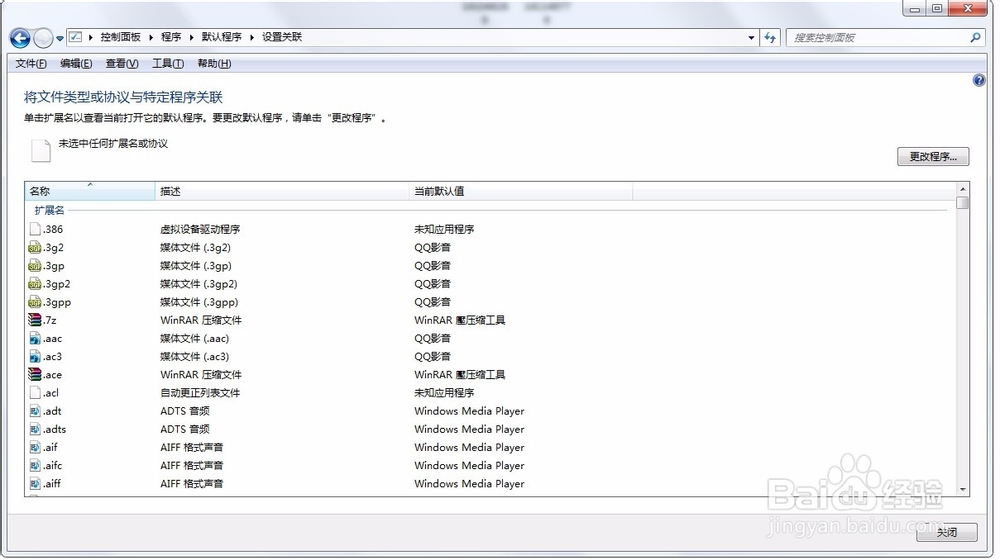Sort by the 描述 column header
The width and height of the screenshot is (1000, 560).
pos(281,191)
